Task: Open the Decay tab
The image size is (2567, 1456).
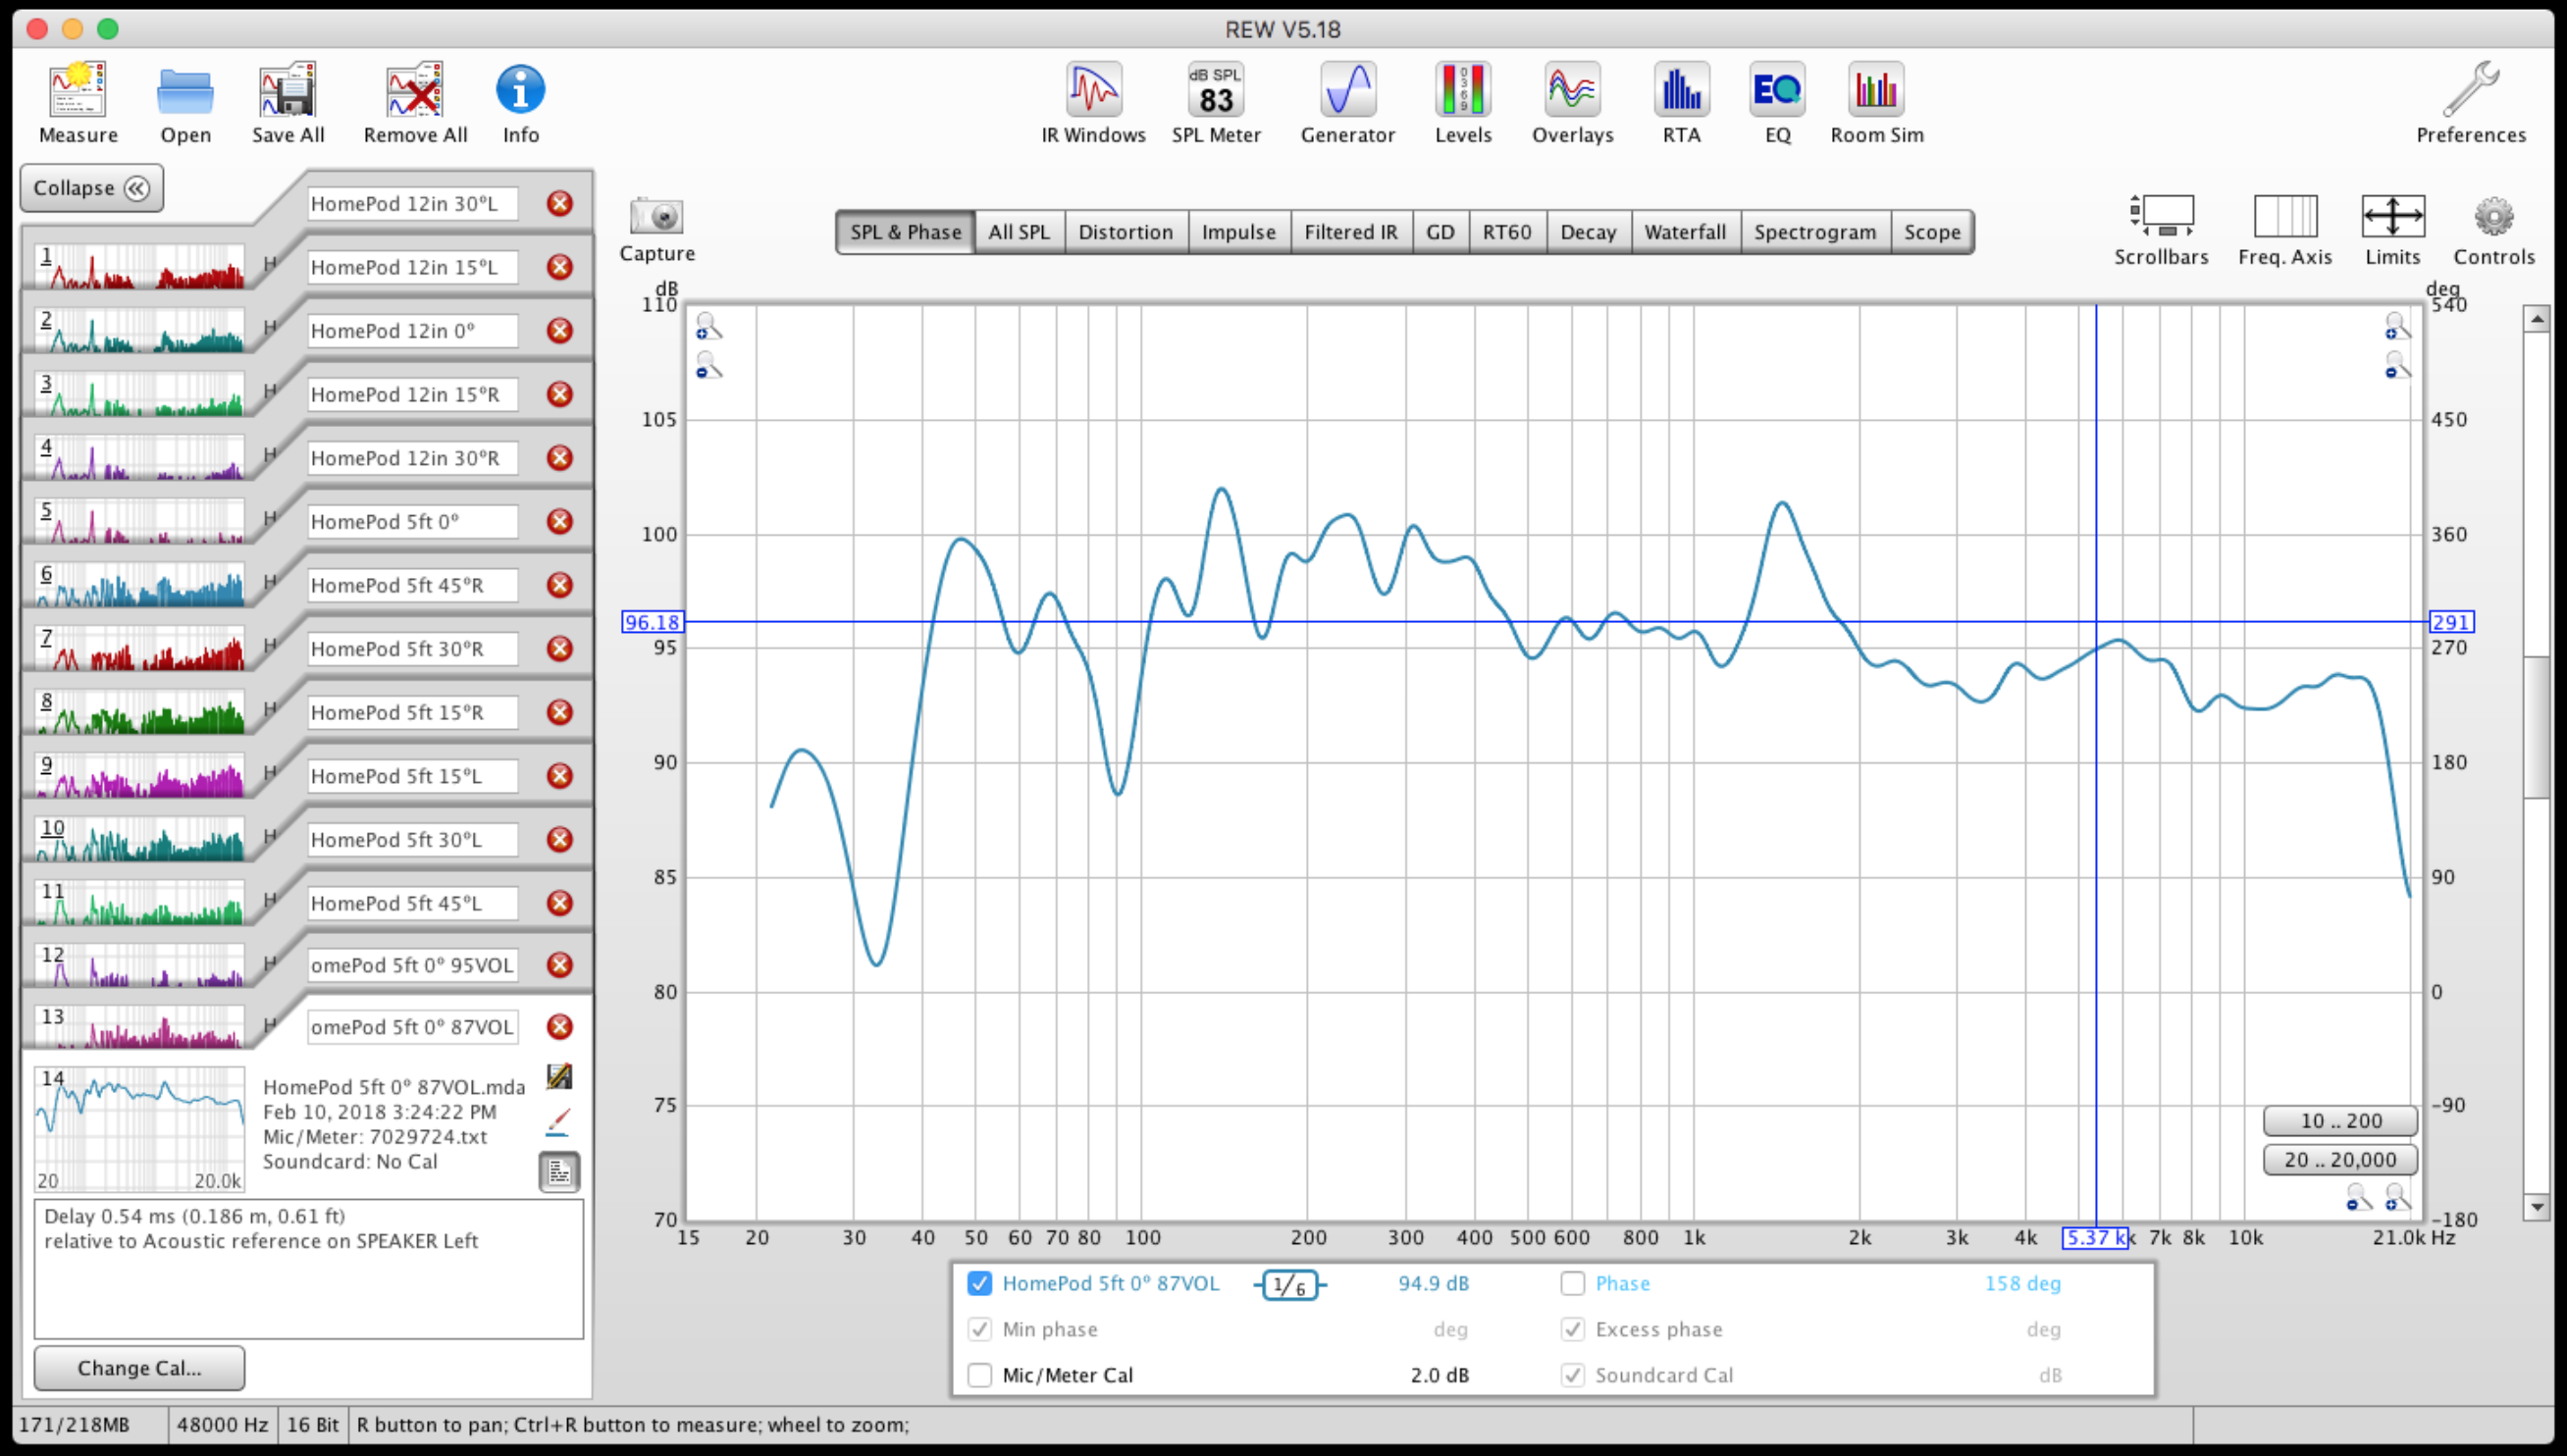Action: [x=1588, y=232]
